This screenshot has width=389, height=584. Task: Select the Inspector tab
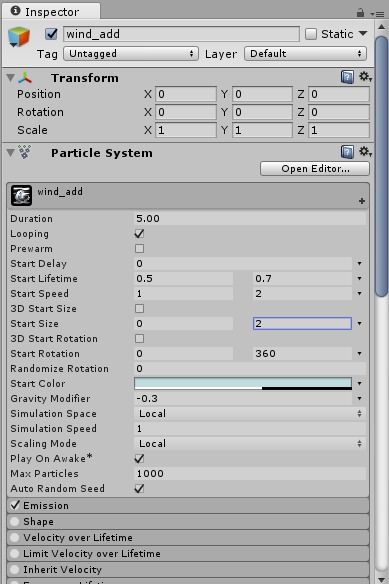[51, 12]
